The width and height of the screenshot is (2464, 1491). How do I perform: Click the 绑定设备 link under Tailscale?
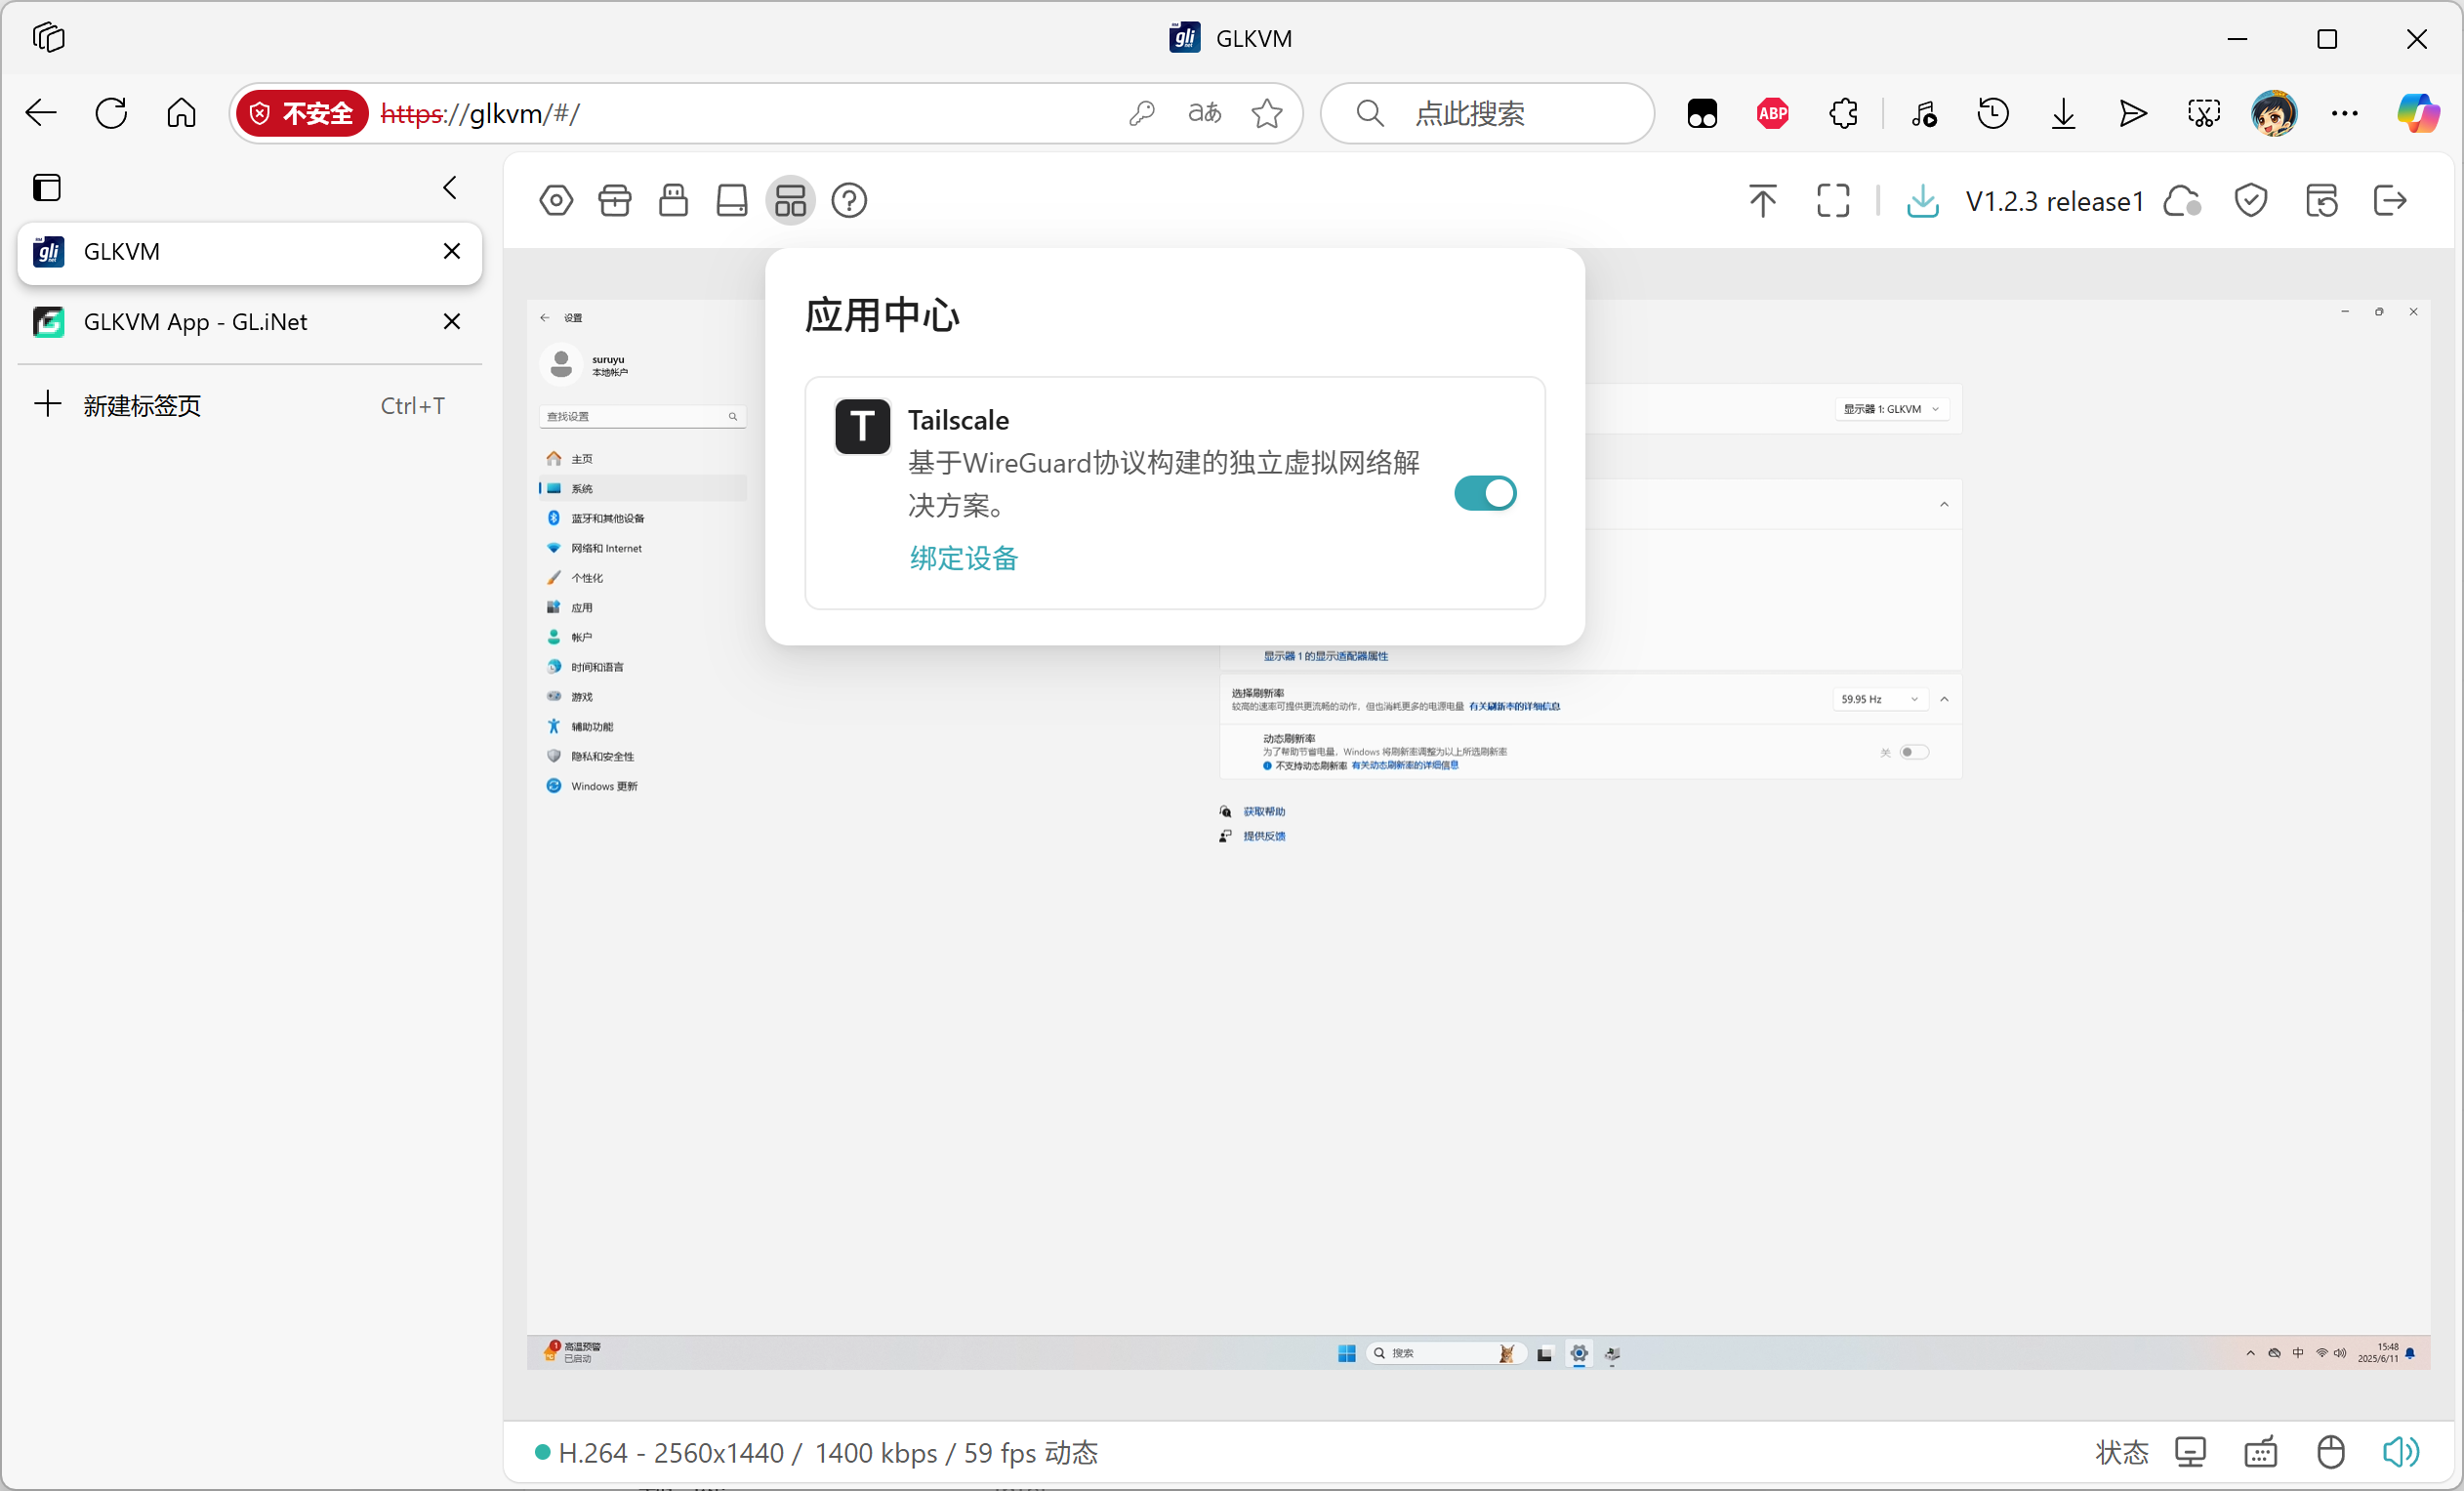point(963,558)
